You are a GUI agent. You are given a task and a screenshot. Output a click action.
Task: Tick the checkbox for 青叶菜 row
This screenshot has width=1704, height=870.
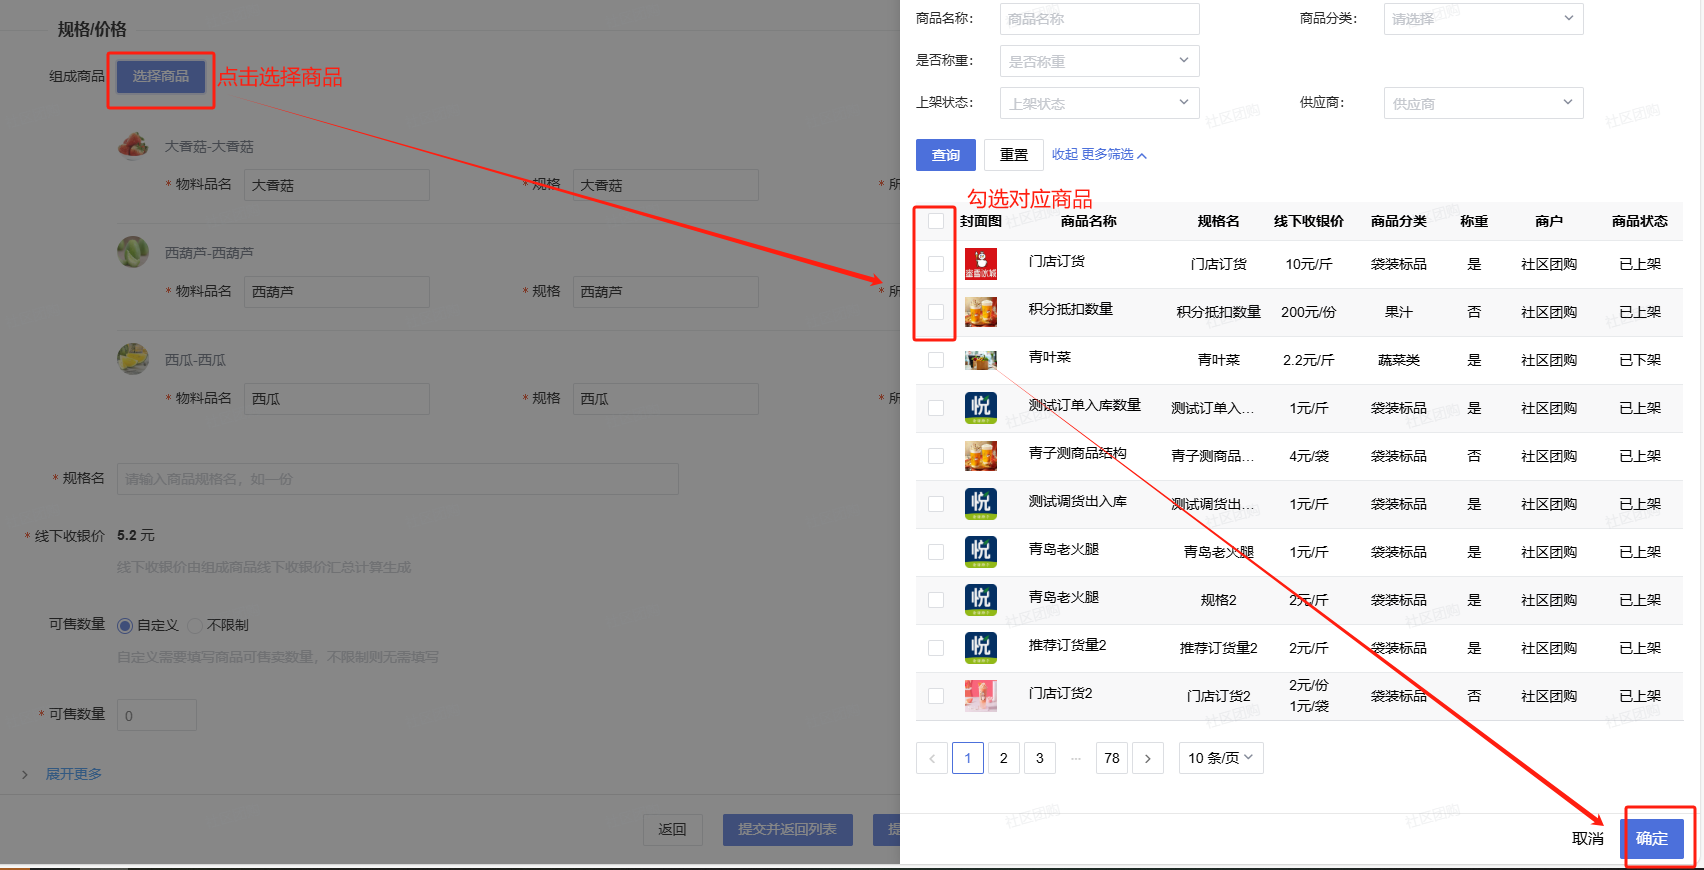[x=936, y=360]
